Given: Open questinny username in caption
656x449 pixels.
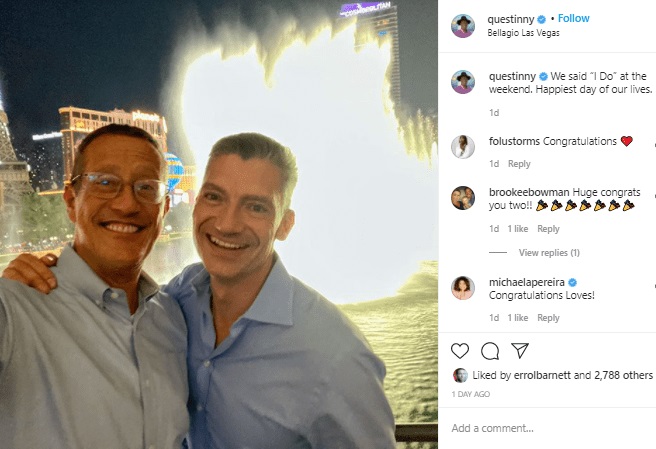Looking at the screenshot, I should coord(512,76).
